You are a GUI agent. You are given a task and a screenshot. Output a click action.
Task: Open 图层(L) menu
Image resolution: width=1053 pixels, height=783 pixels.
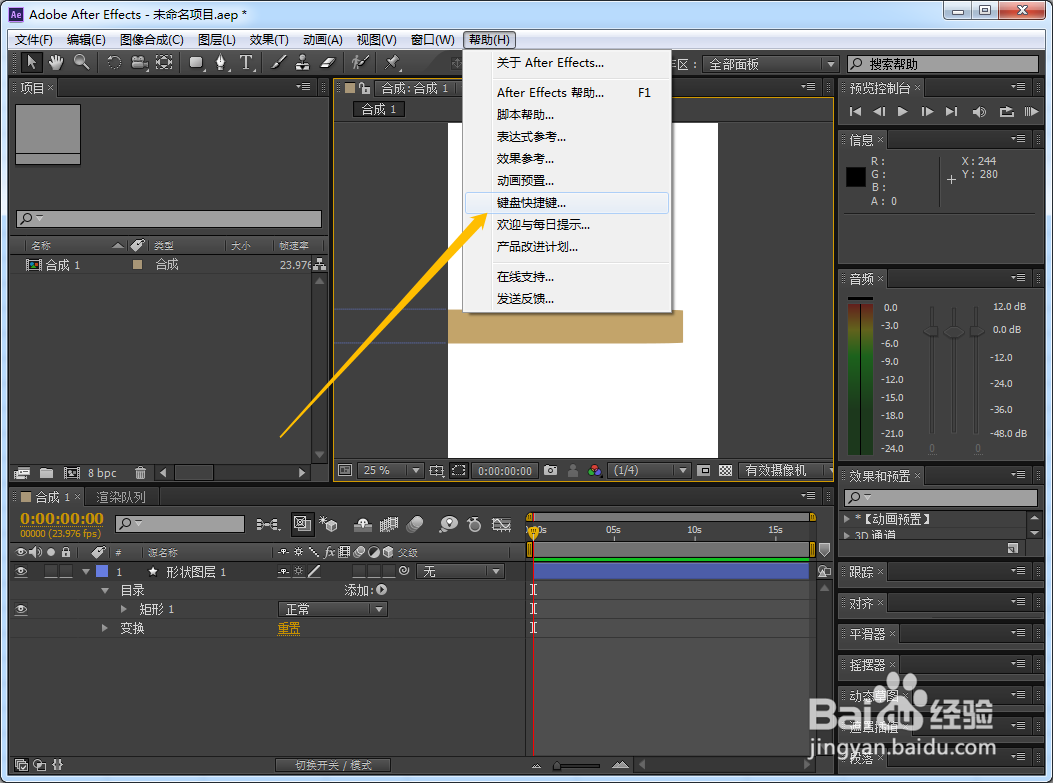tap(216, 40)
